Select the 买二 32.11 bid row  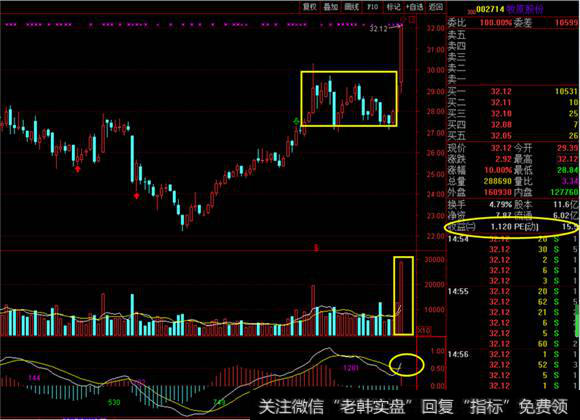click(512, 102)
